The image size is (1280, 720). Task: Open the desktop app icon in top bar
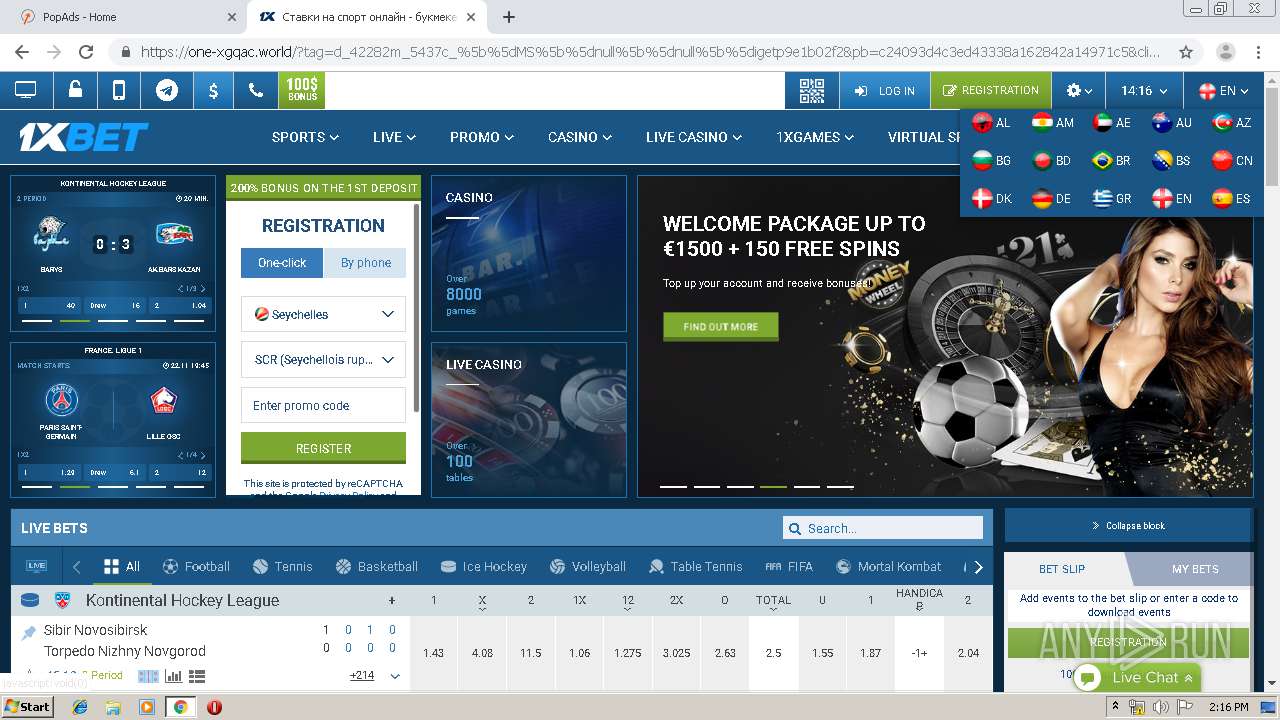[25, 90]
